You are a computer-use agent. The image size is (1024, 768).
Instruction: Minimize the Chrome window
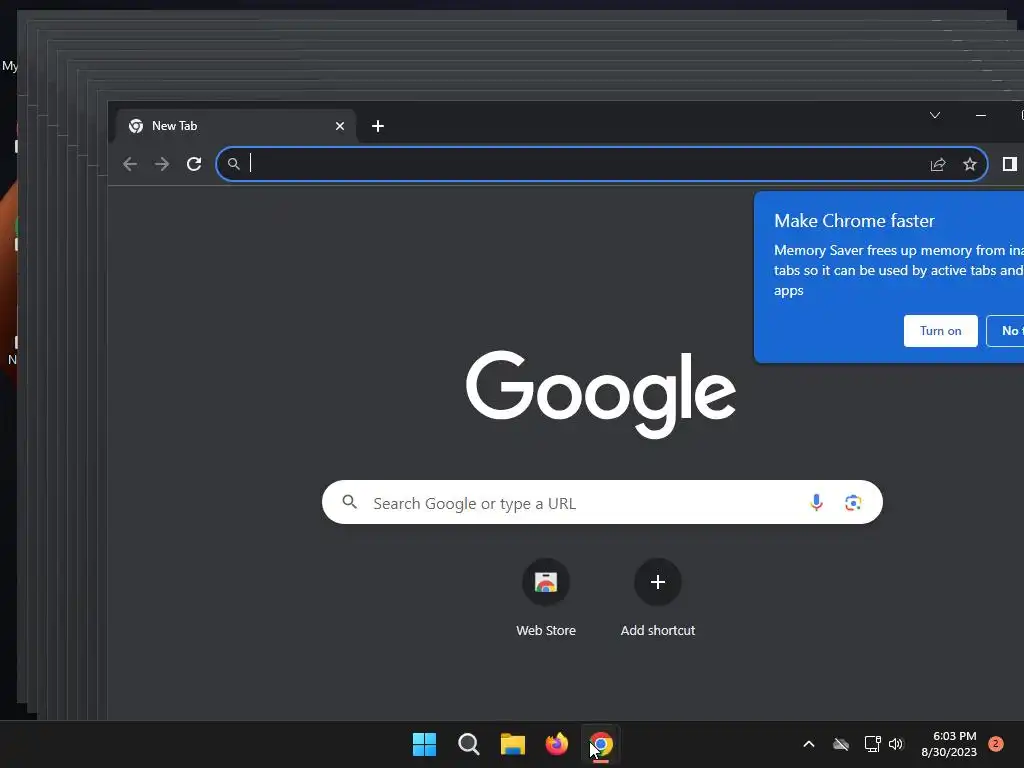981,115
